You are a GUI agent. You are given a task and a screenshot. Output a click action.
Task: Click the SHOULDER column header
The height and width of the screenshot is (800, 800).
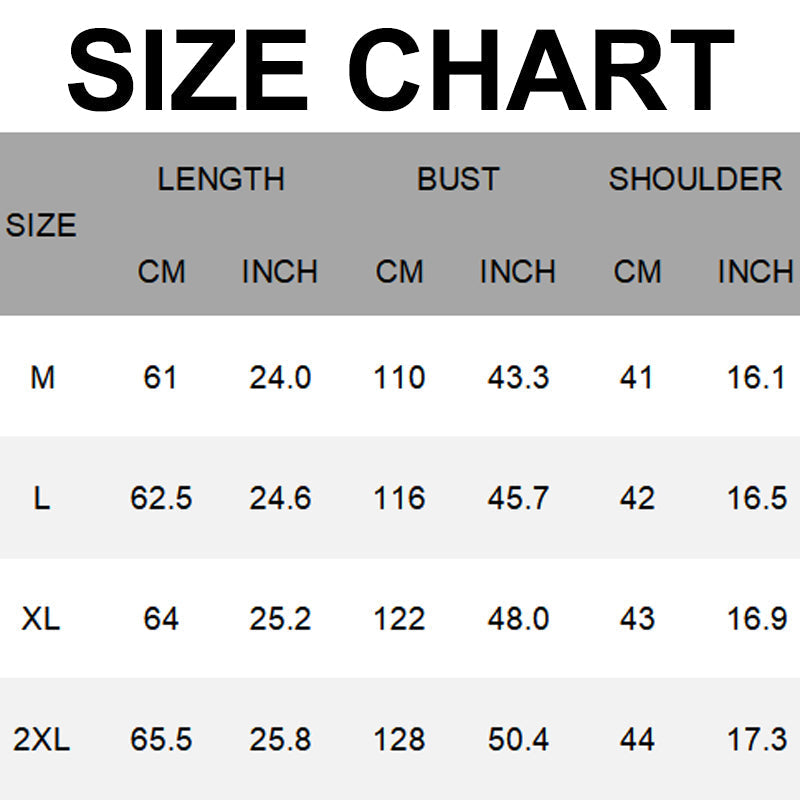(695, 179)
